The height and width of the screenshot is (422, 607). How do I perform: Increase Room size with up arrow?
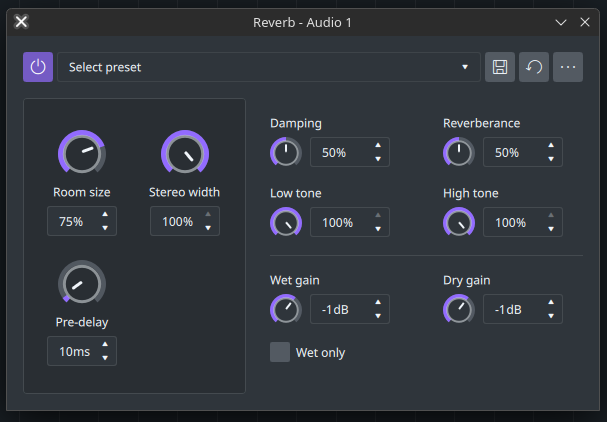coord(105,214)
